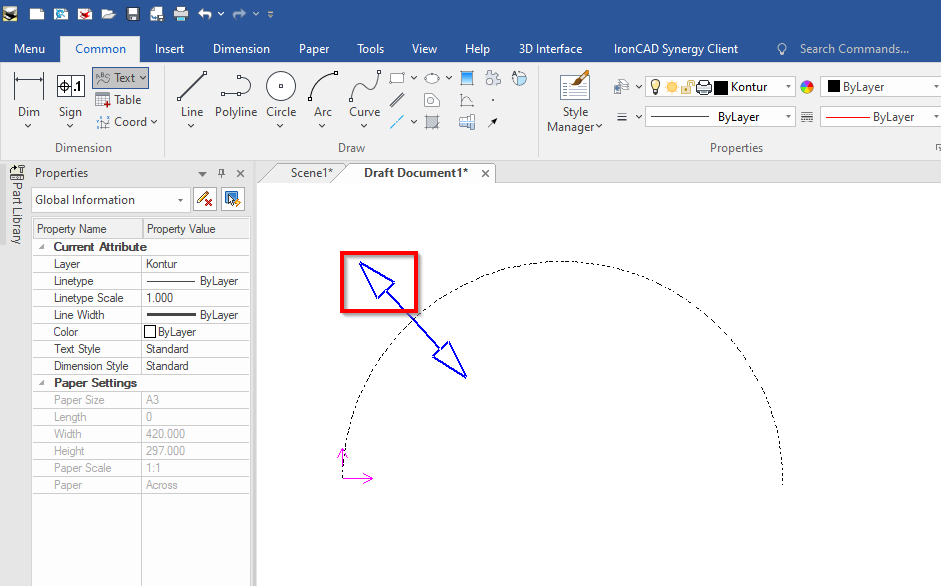The image size is (941, 586).
Task: Collapse the Paper Settings section
Action: click(x=41, y=383)
